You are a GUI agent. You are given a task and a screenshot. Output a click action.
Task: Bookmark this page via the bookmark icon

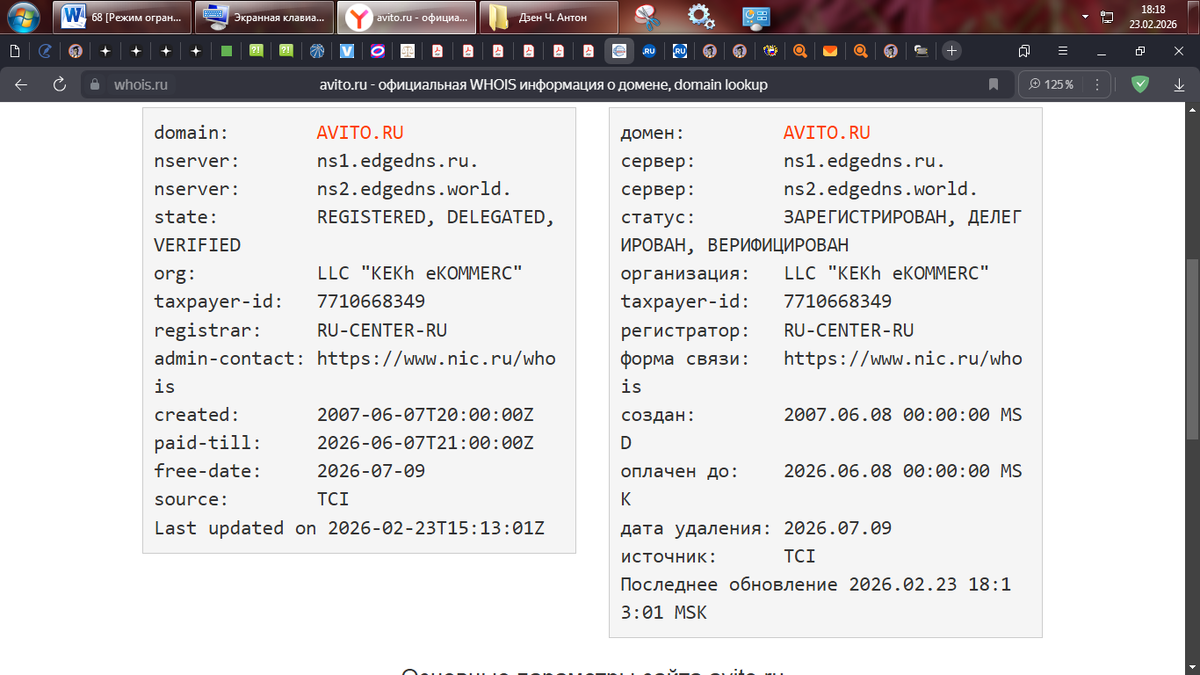[x=993, y=85]
